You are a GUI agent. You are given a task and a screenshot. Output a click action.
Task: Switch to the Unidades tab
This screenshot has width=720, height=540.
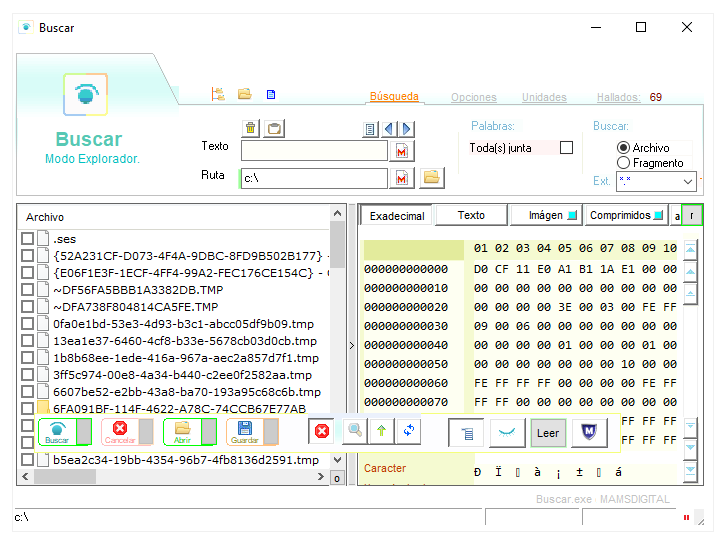tap(544, 97)
